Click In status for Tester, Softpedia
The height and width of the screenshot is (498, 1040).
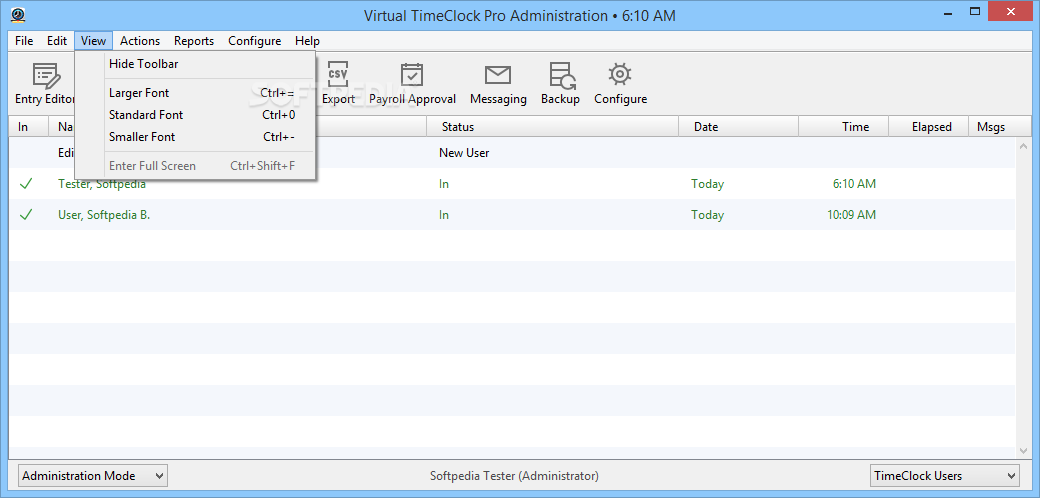point(444,184)
